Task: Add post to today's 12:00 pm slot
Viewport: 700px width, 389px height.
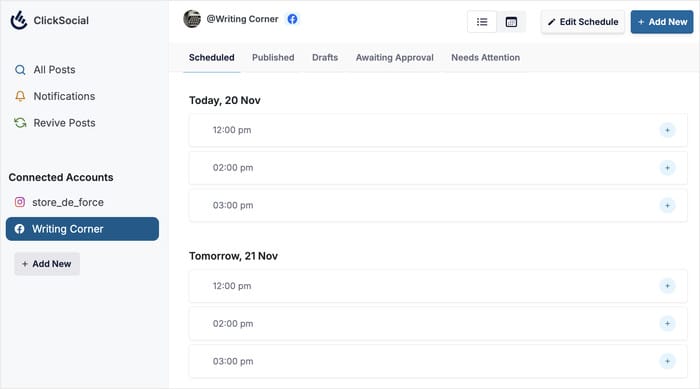Action: click(x=667, y=130)
